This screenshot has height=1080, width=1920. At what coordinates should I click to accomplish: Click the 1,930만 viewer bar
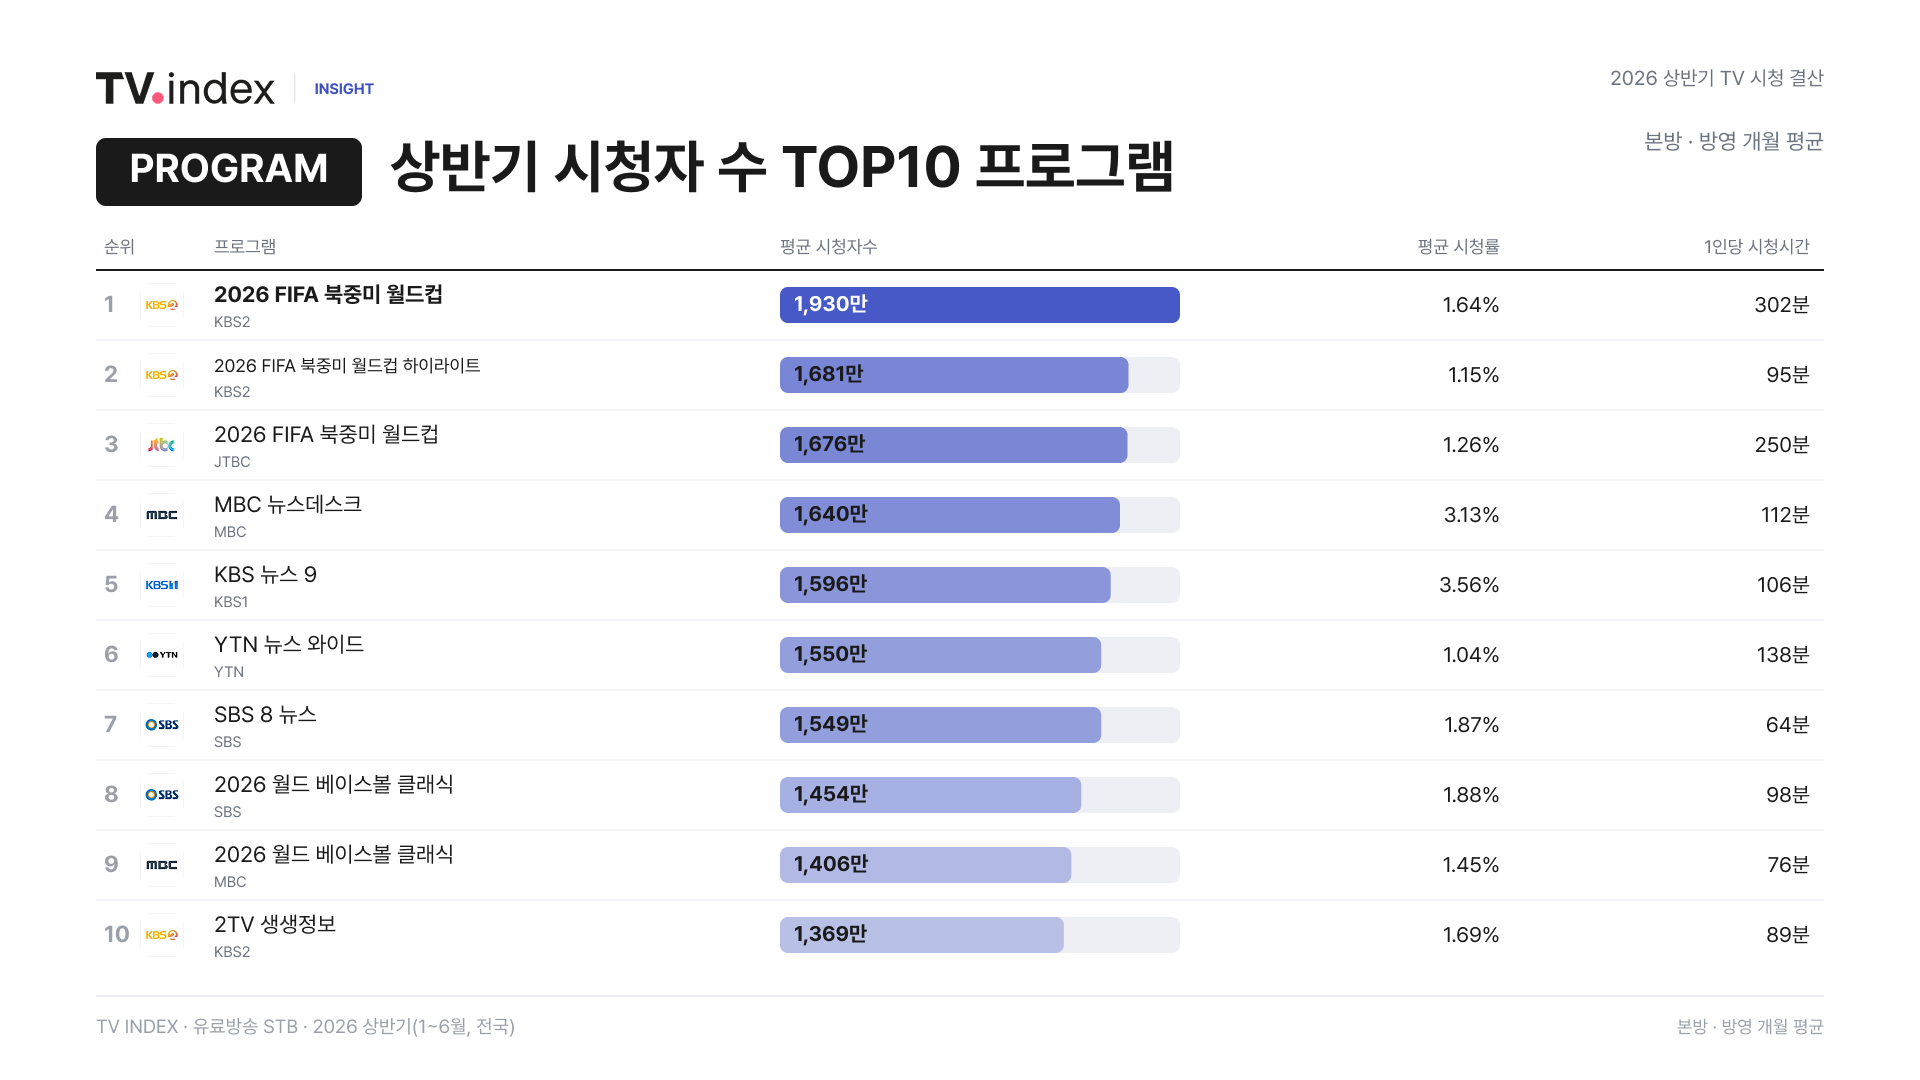[980, 305]
